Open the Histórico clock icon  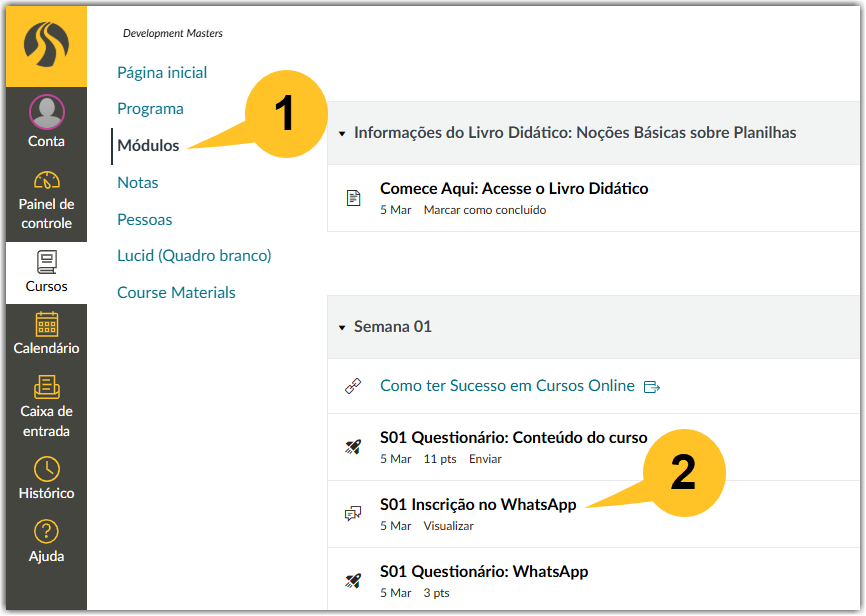tap(46, 469)
